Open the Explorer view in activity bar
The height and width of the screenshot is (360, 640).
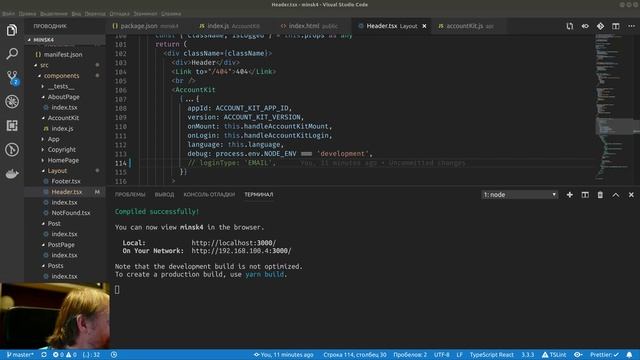pyautogui.click(x=12, y=30)
